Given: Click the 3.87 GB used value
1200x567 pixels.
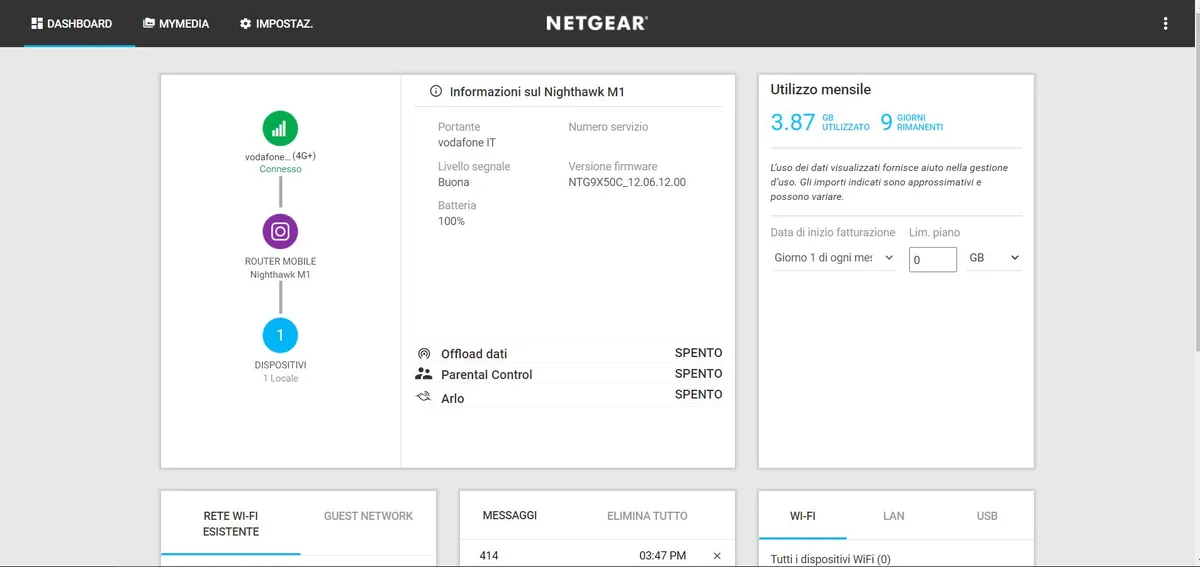Looking at the screenshot, I should tap(793, 123).
